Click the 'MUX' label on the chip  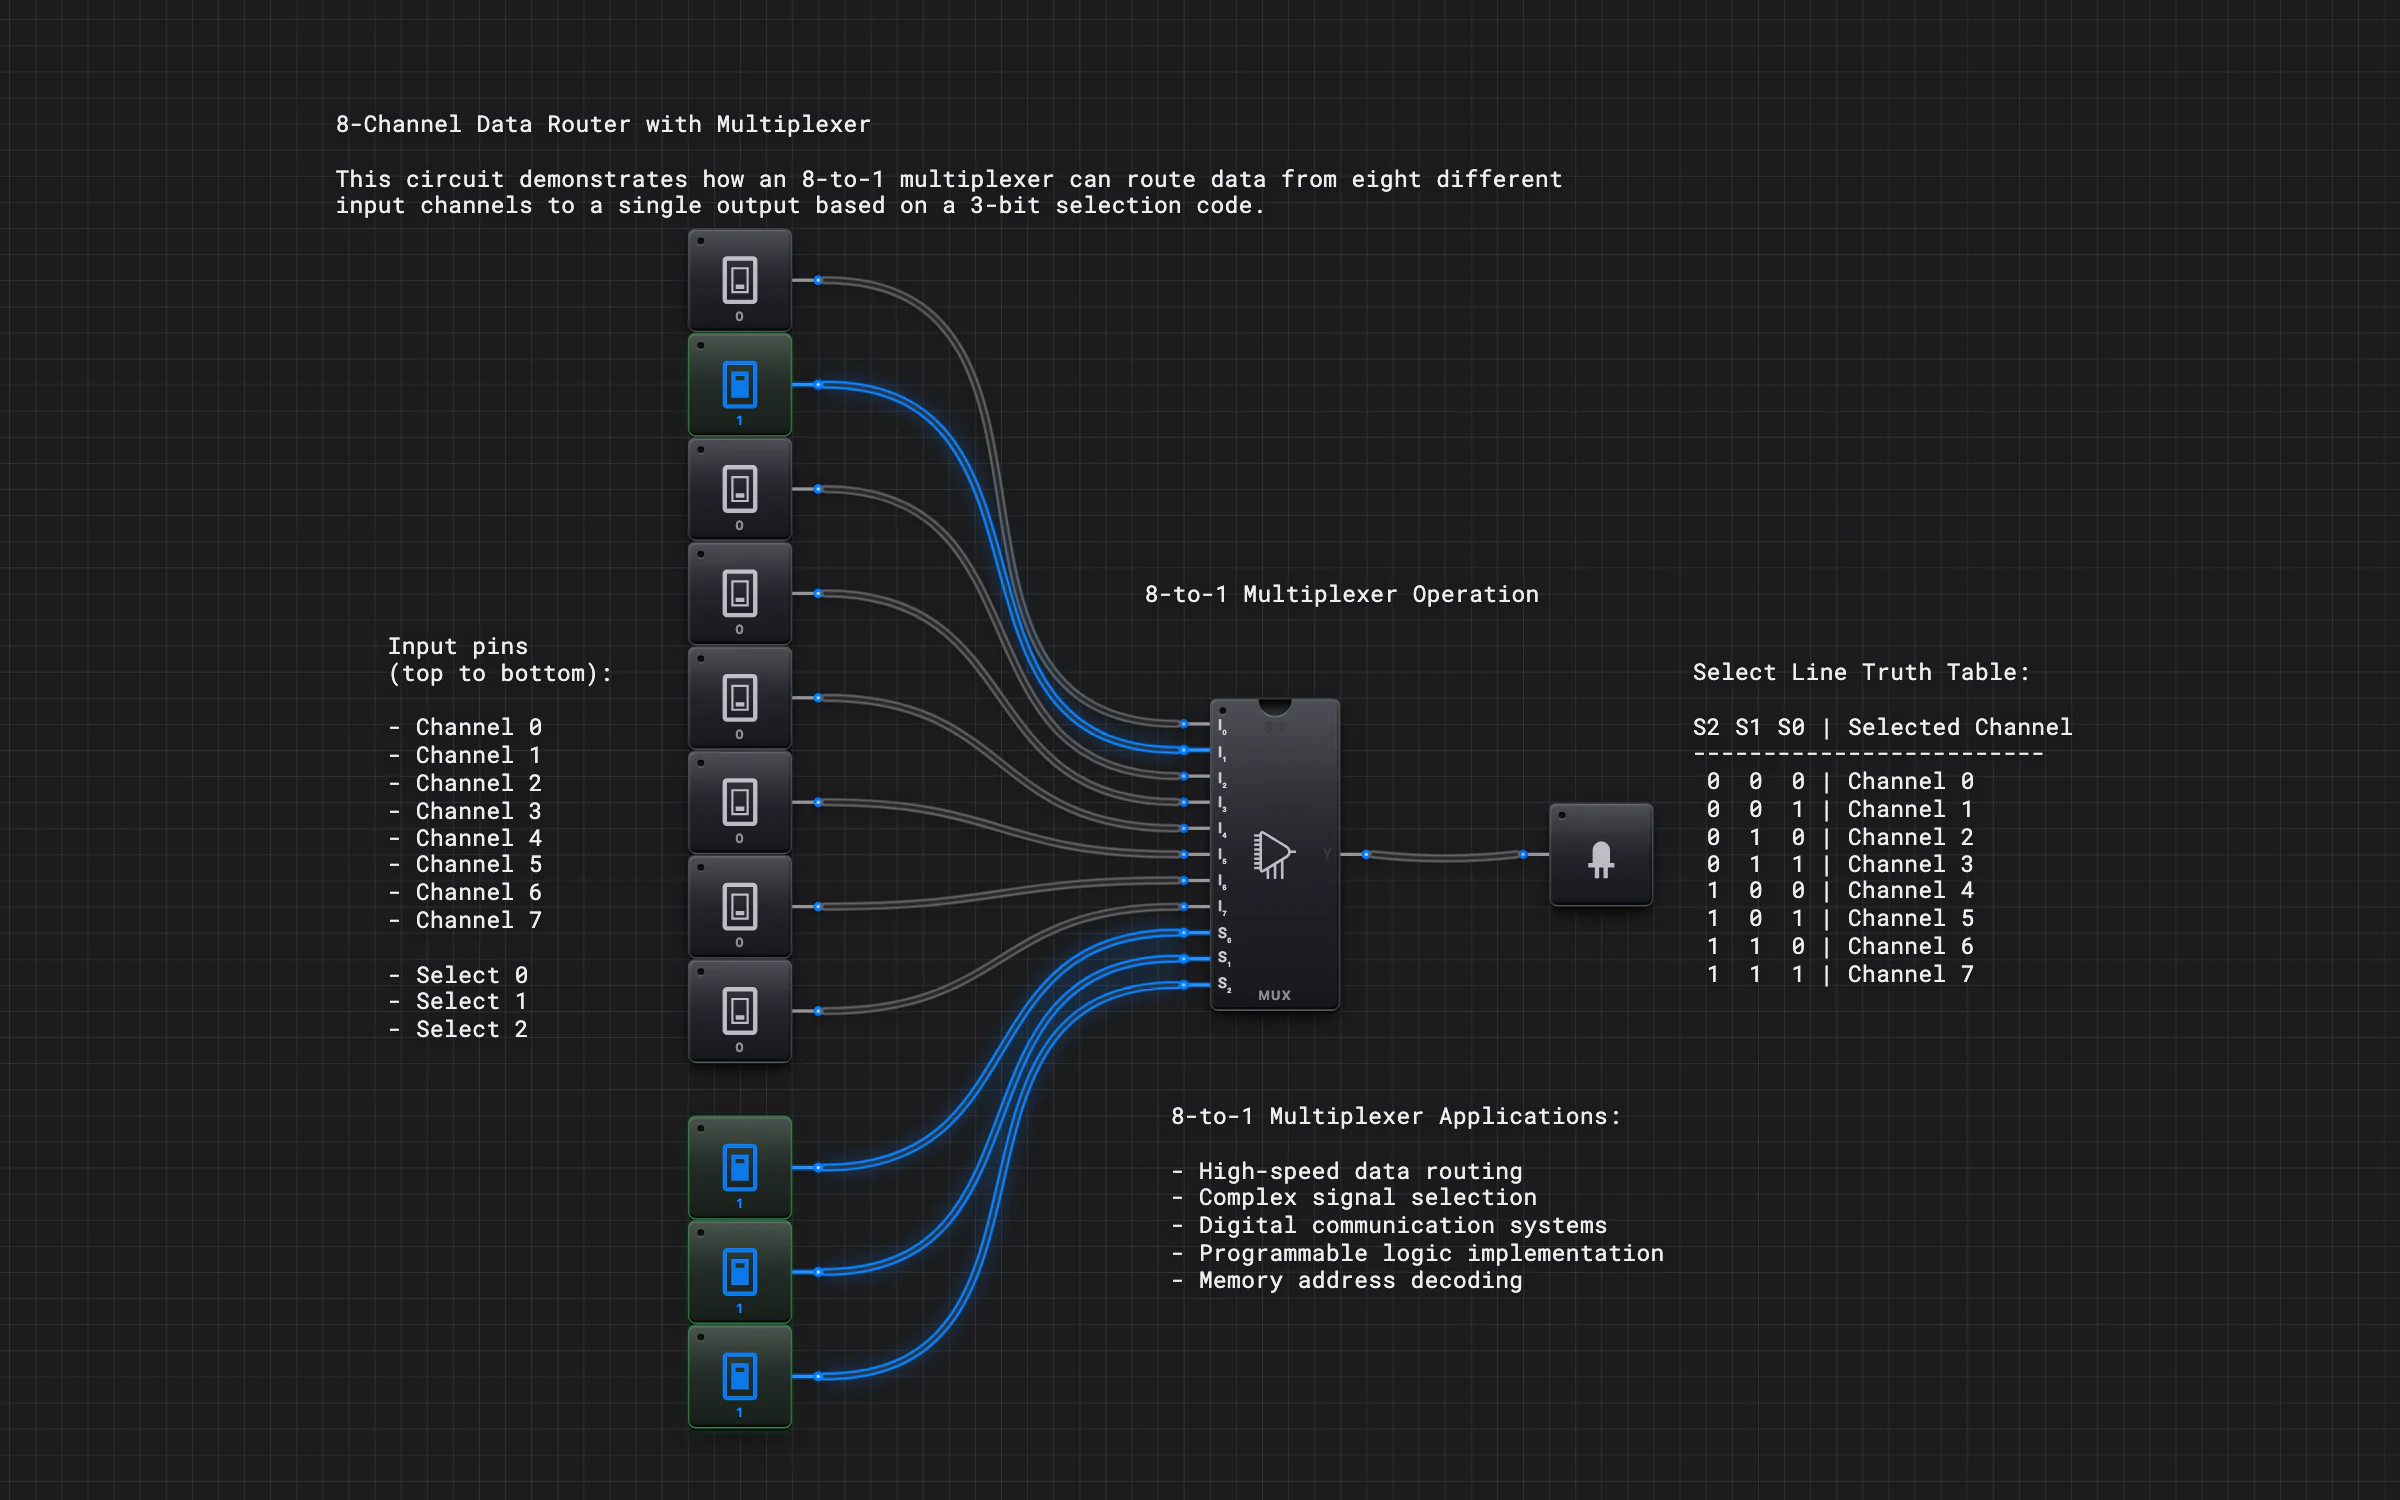(x=1274, y=995)
